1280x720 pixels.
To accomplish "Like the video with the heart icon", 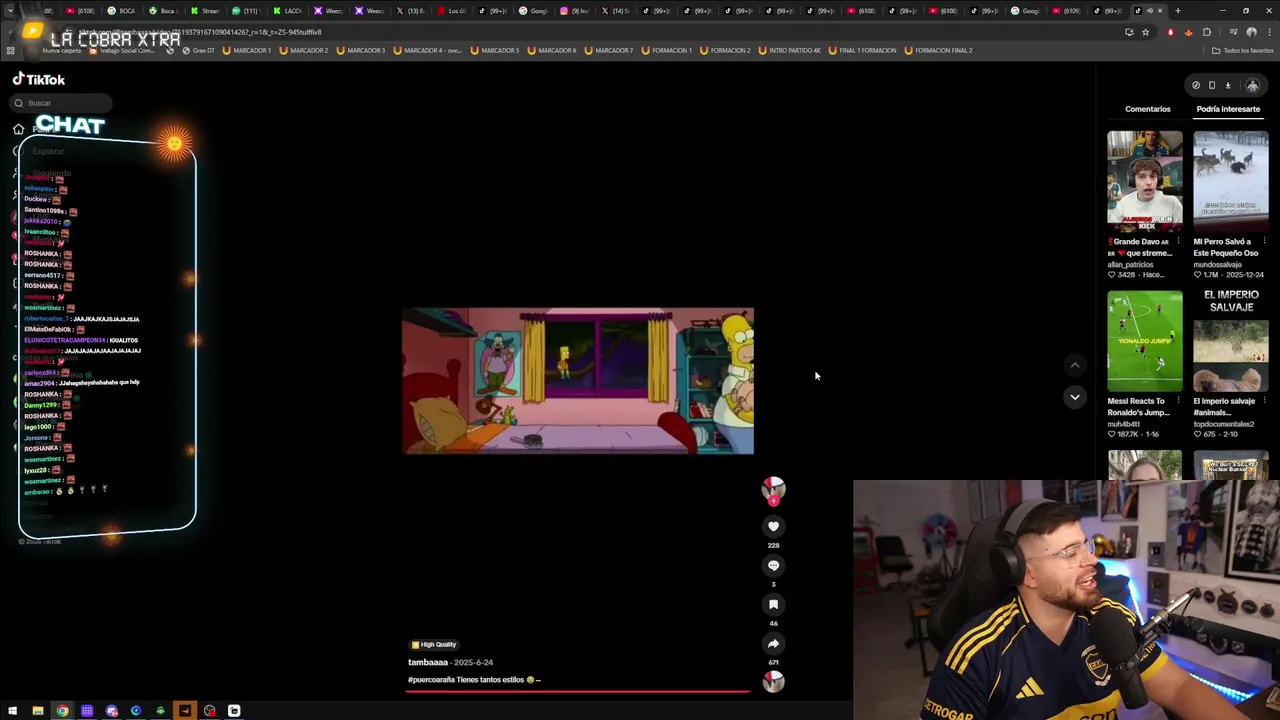I will (x=773, y=526).
